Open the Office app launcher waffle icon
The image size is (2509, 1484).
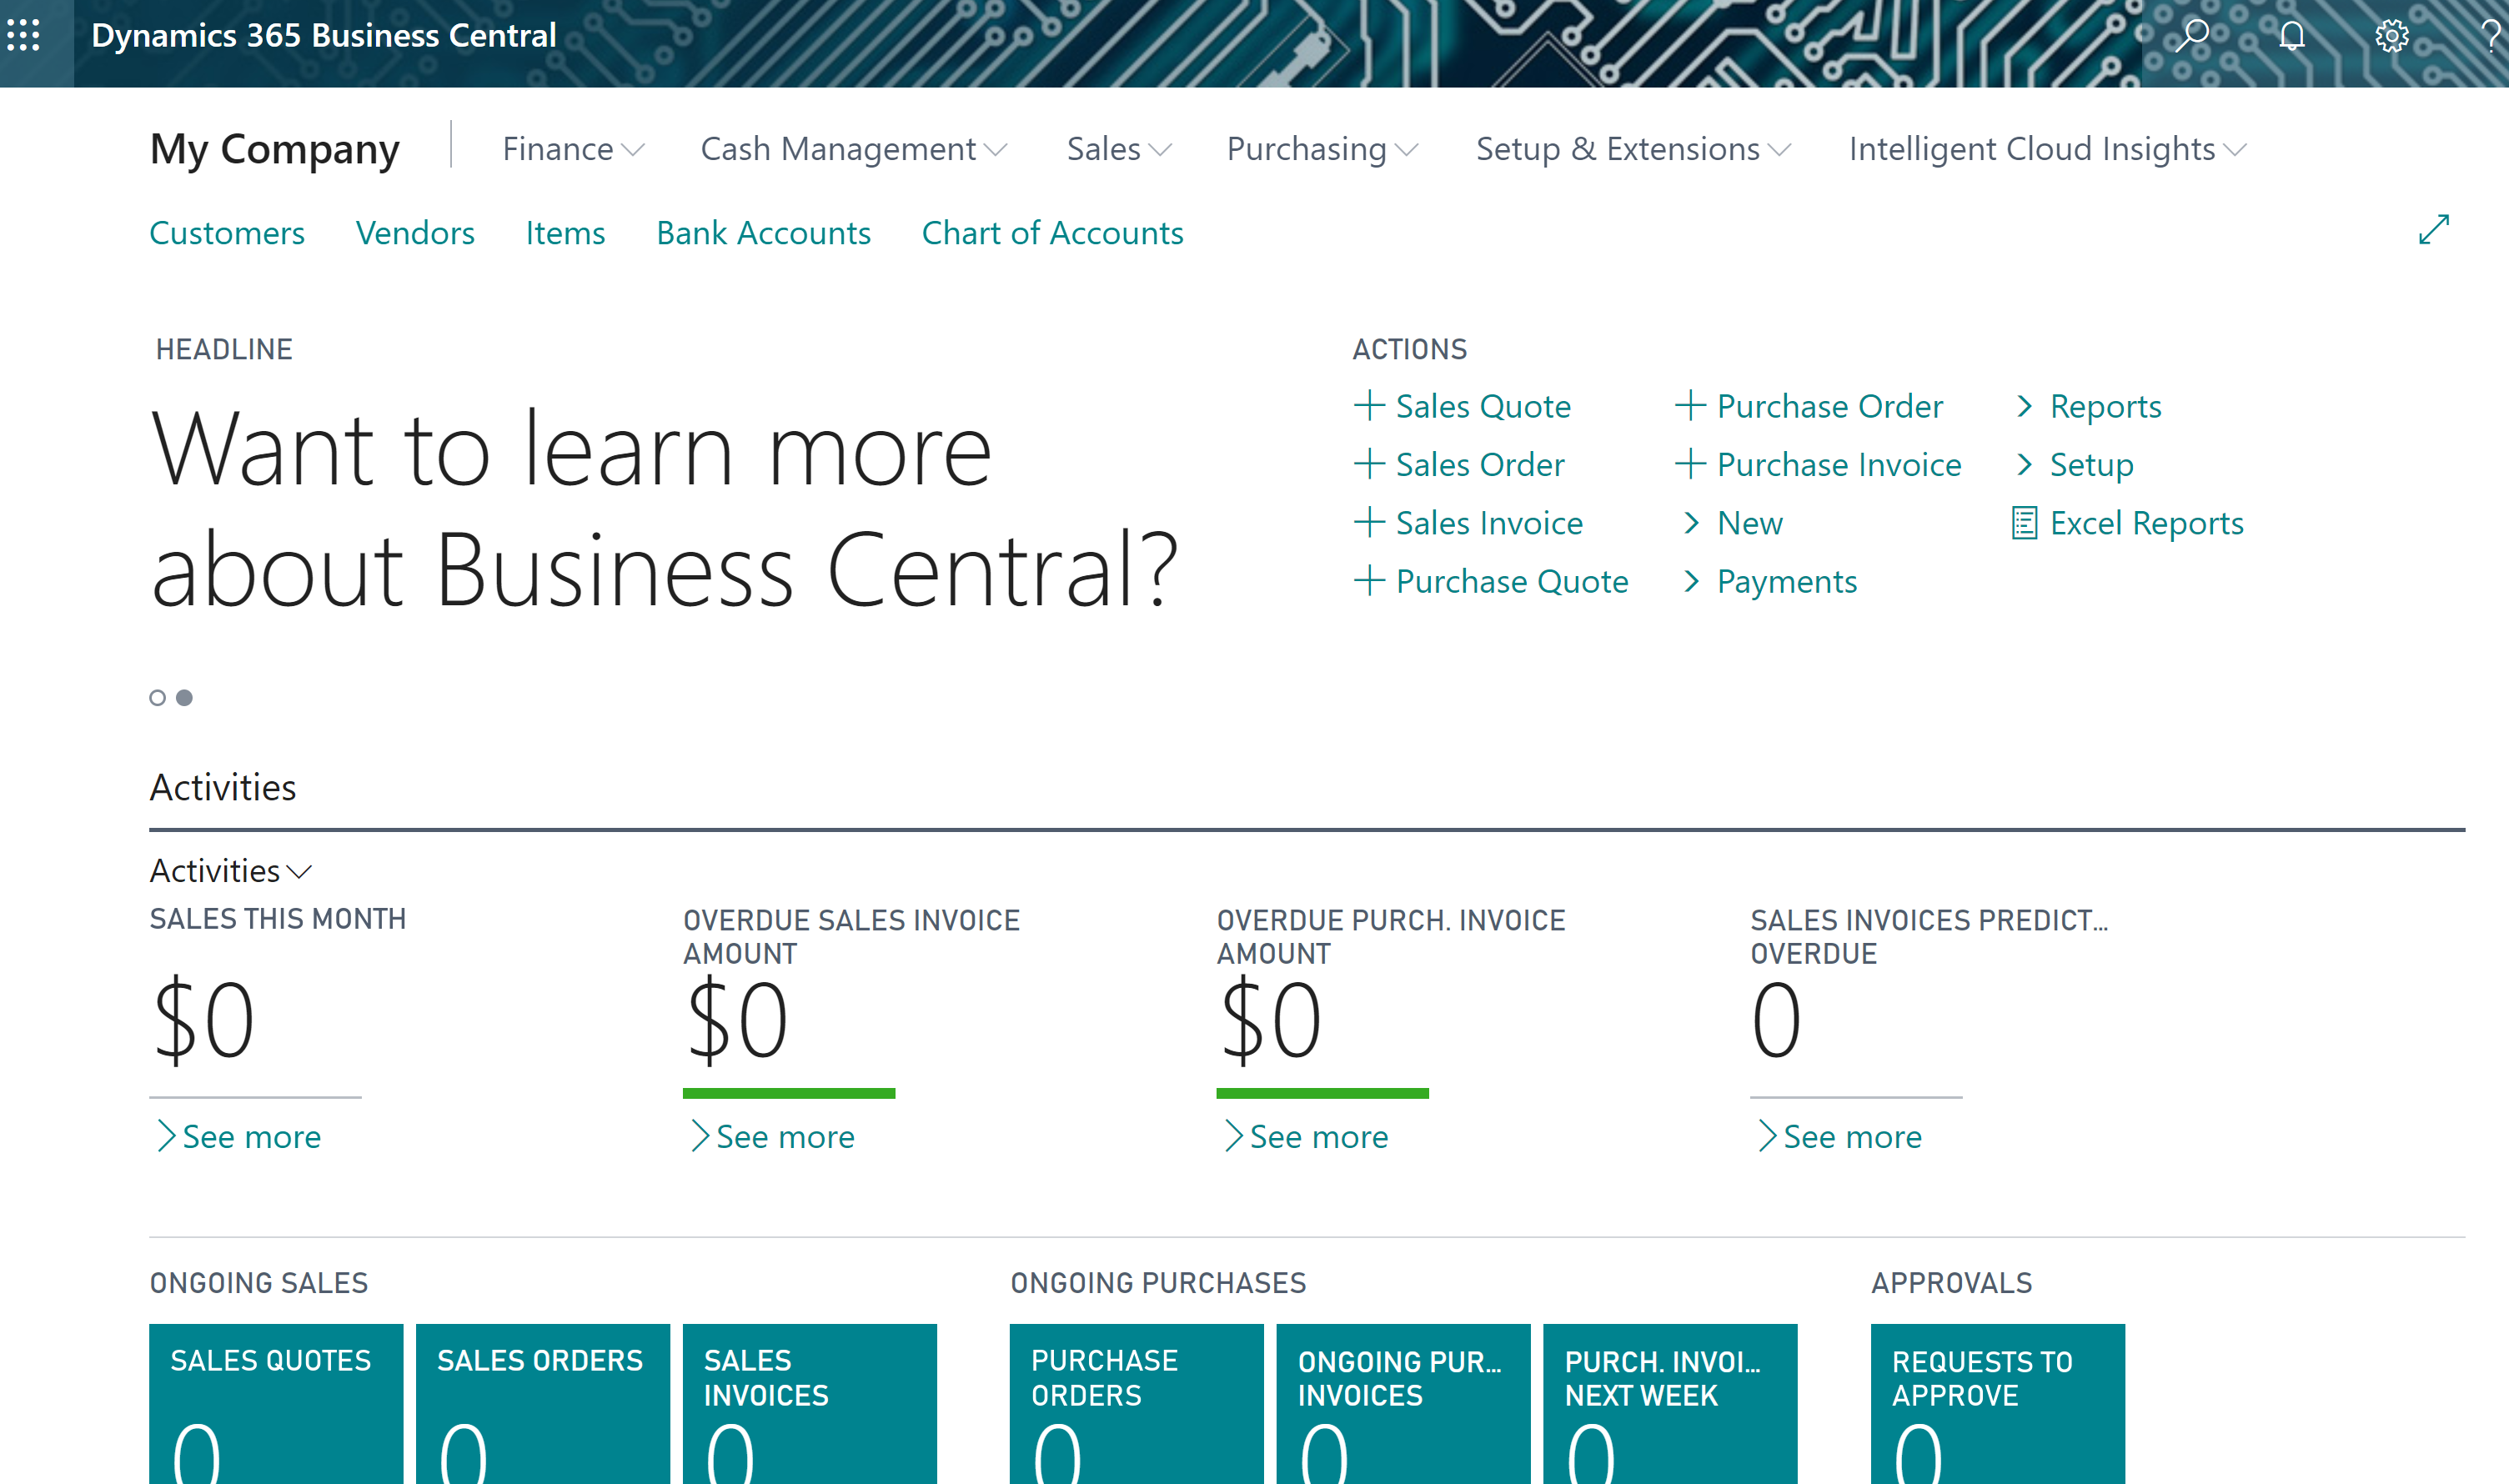tap(25, 35)
